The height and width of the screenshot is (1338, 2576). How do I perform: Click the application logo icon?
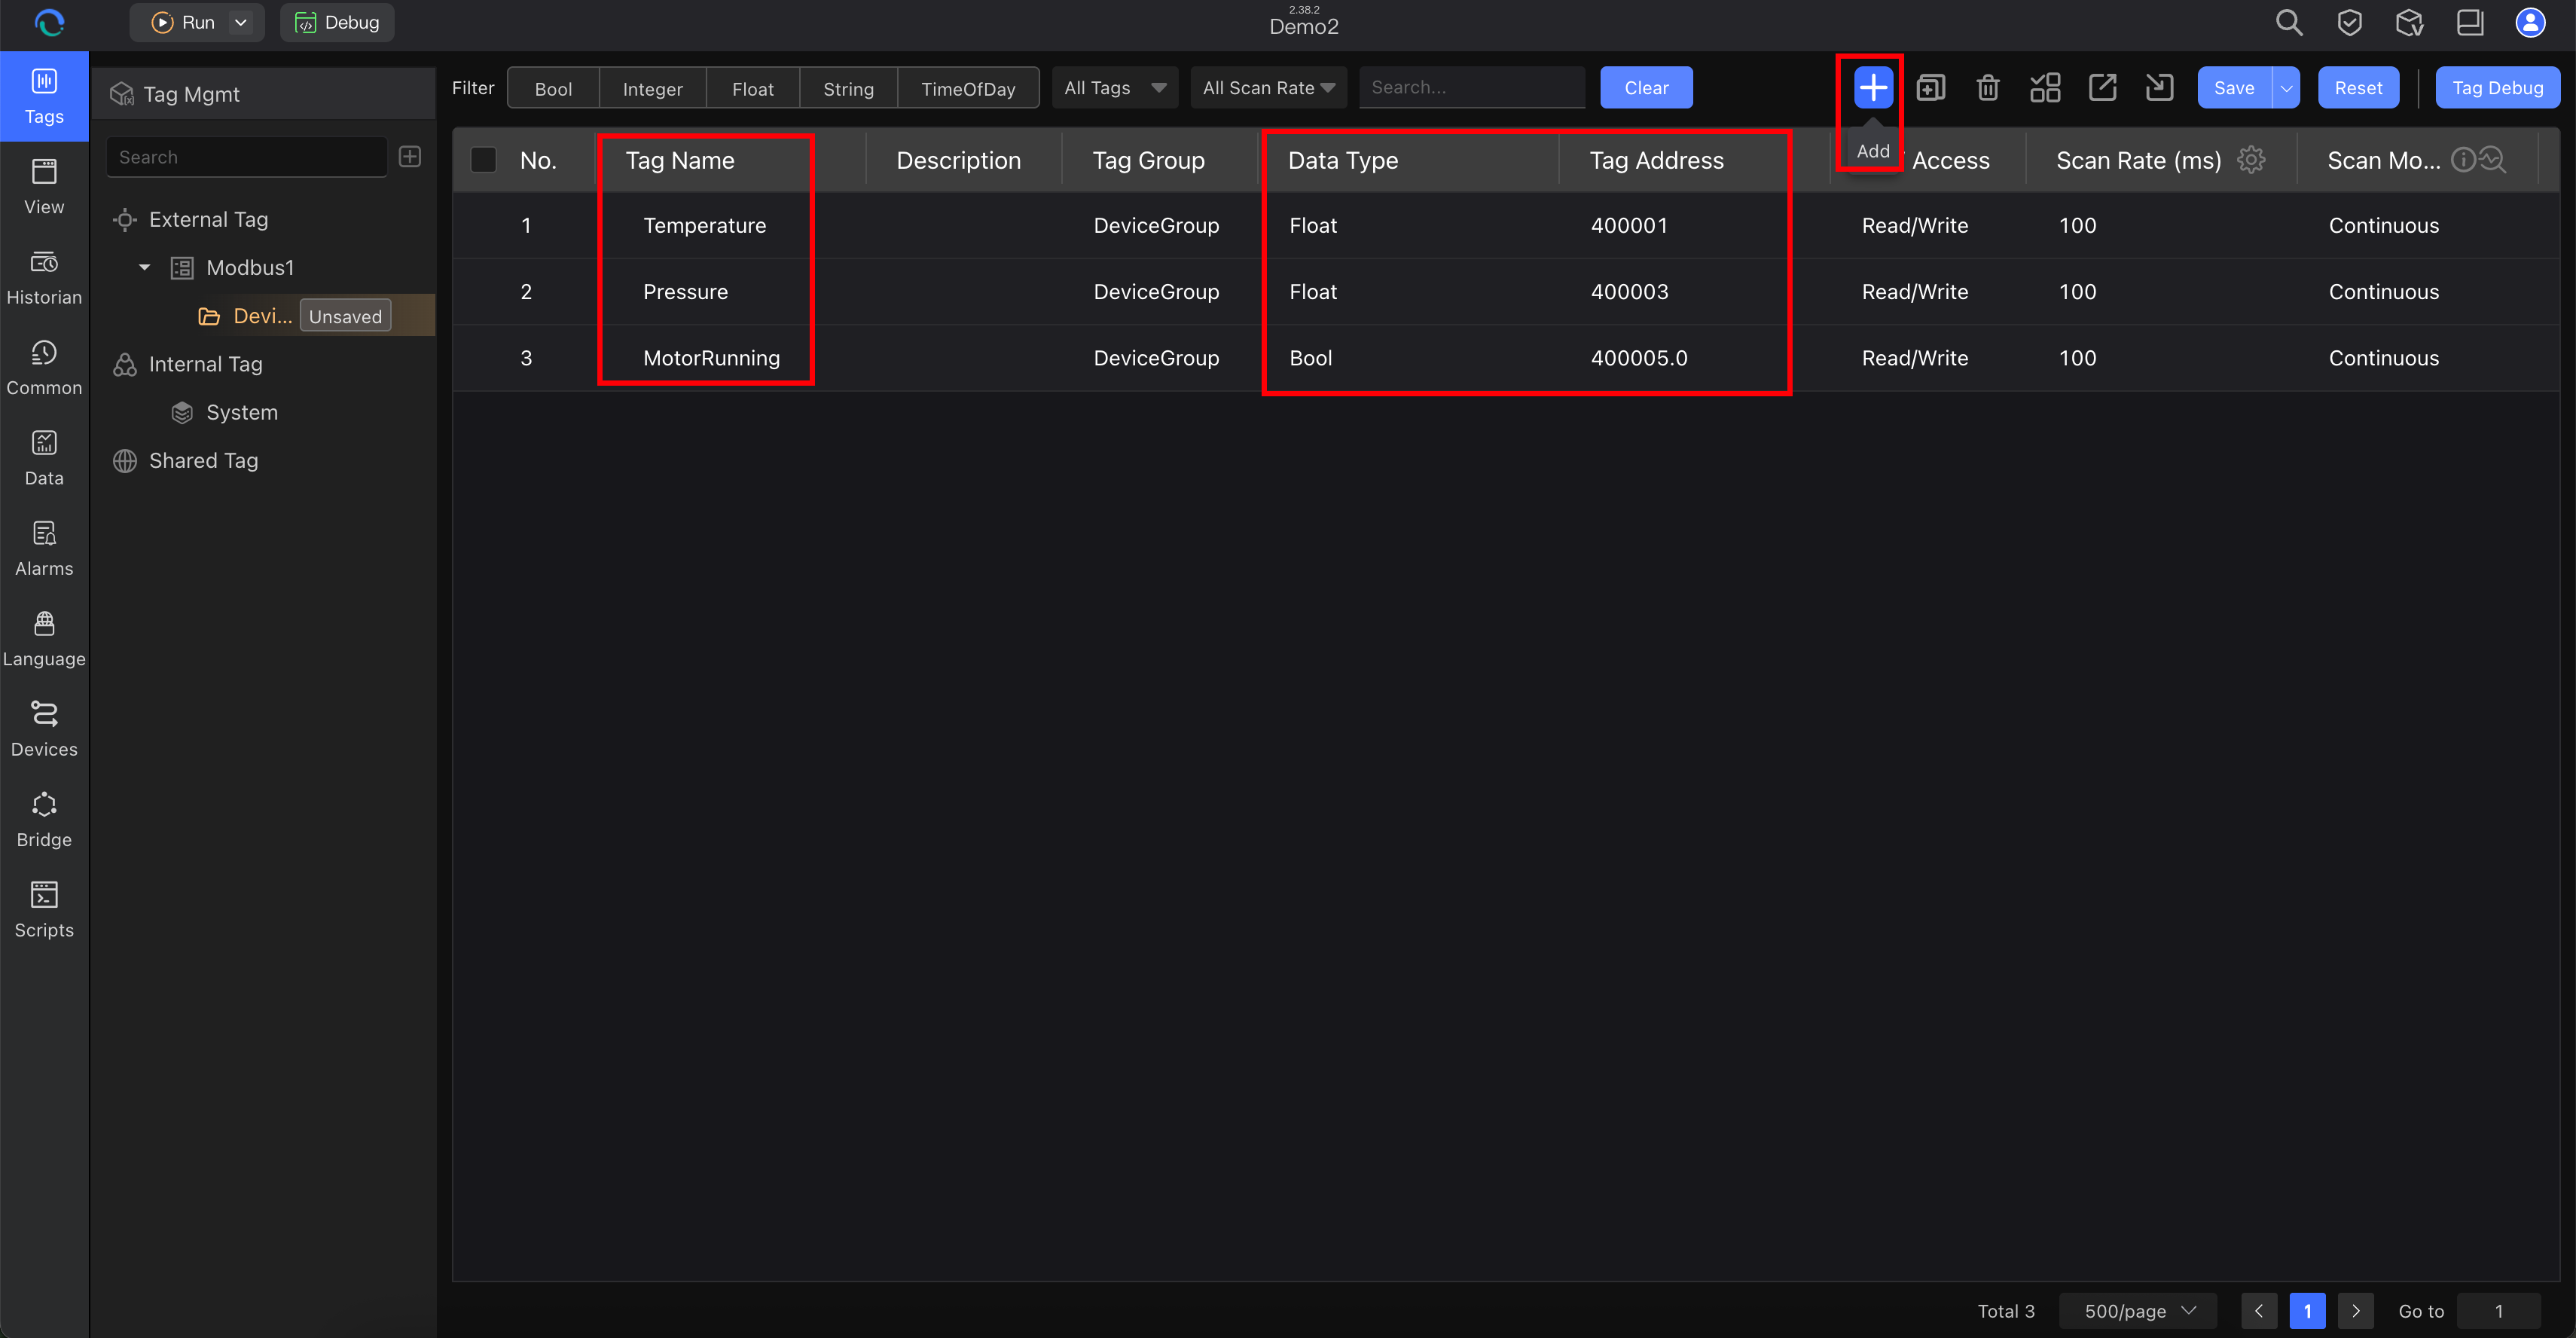click(48, 23)
